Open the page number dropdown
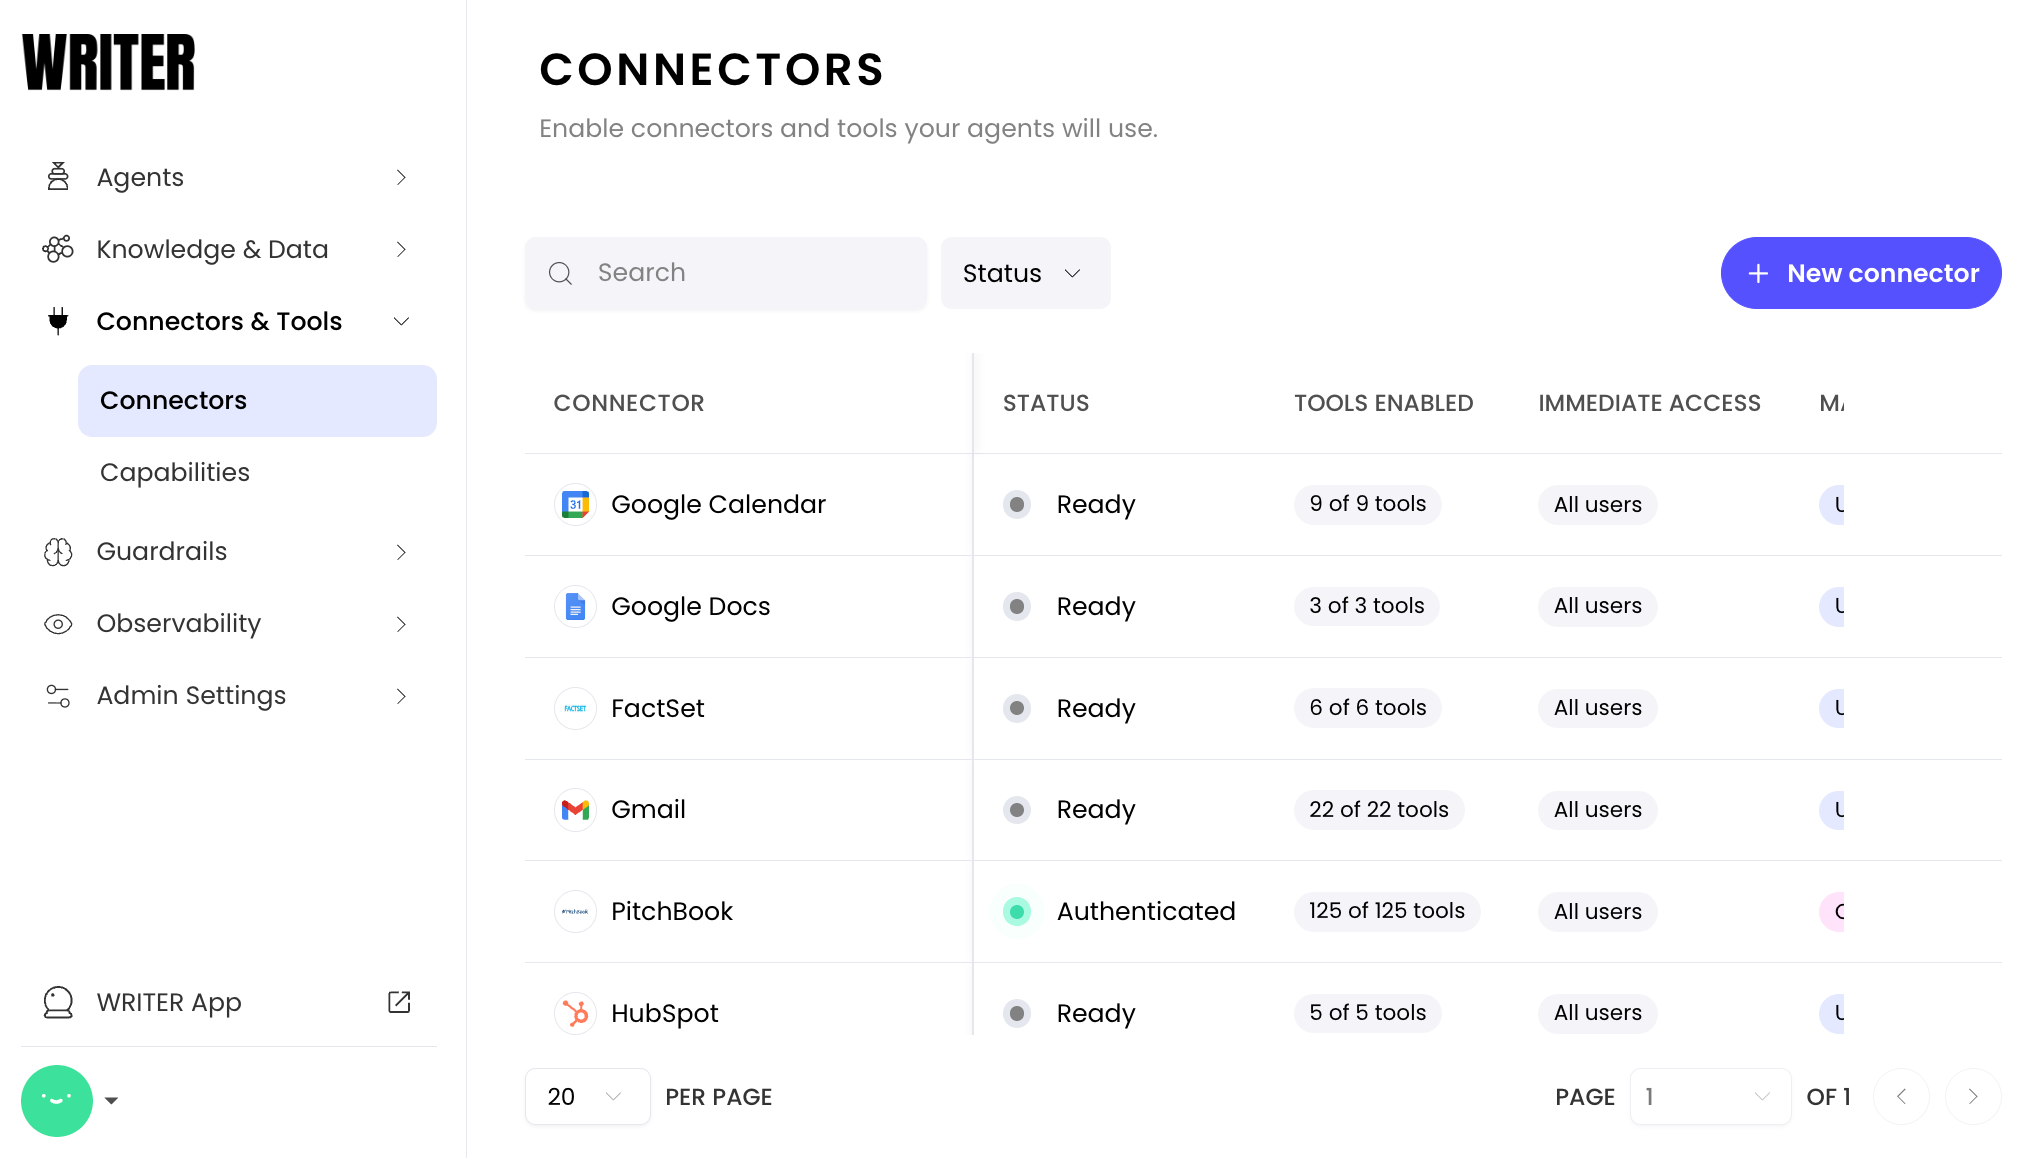2044x1158 pixels. 1709,1097
